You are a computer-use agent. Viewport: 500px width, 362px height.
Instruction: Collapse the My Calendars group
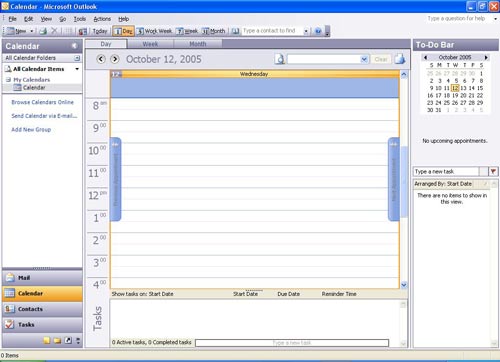tap(8, 80)
